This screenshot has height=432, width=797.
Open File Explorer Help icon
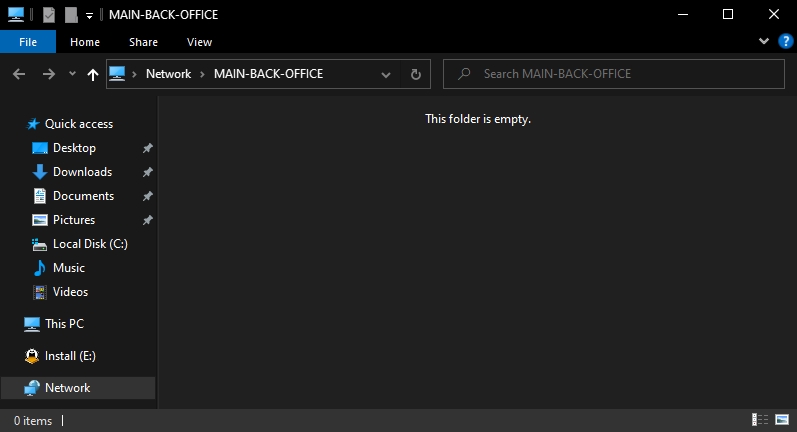tap(785, 42)
